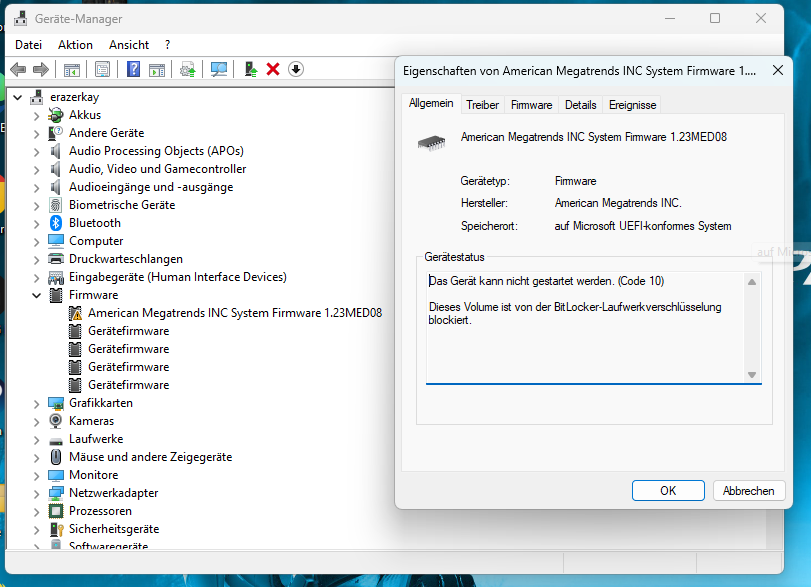This screenshot has height=587, width=811.
Task: Click the Scan for hardware changes monitor icon
Action: 219,69
